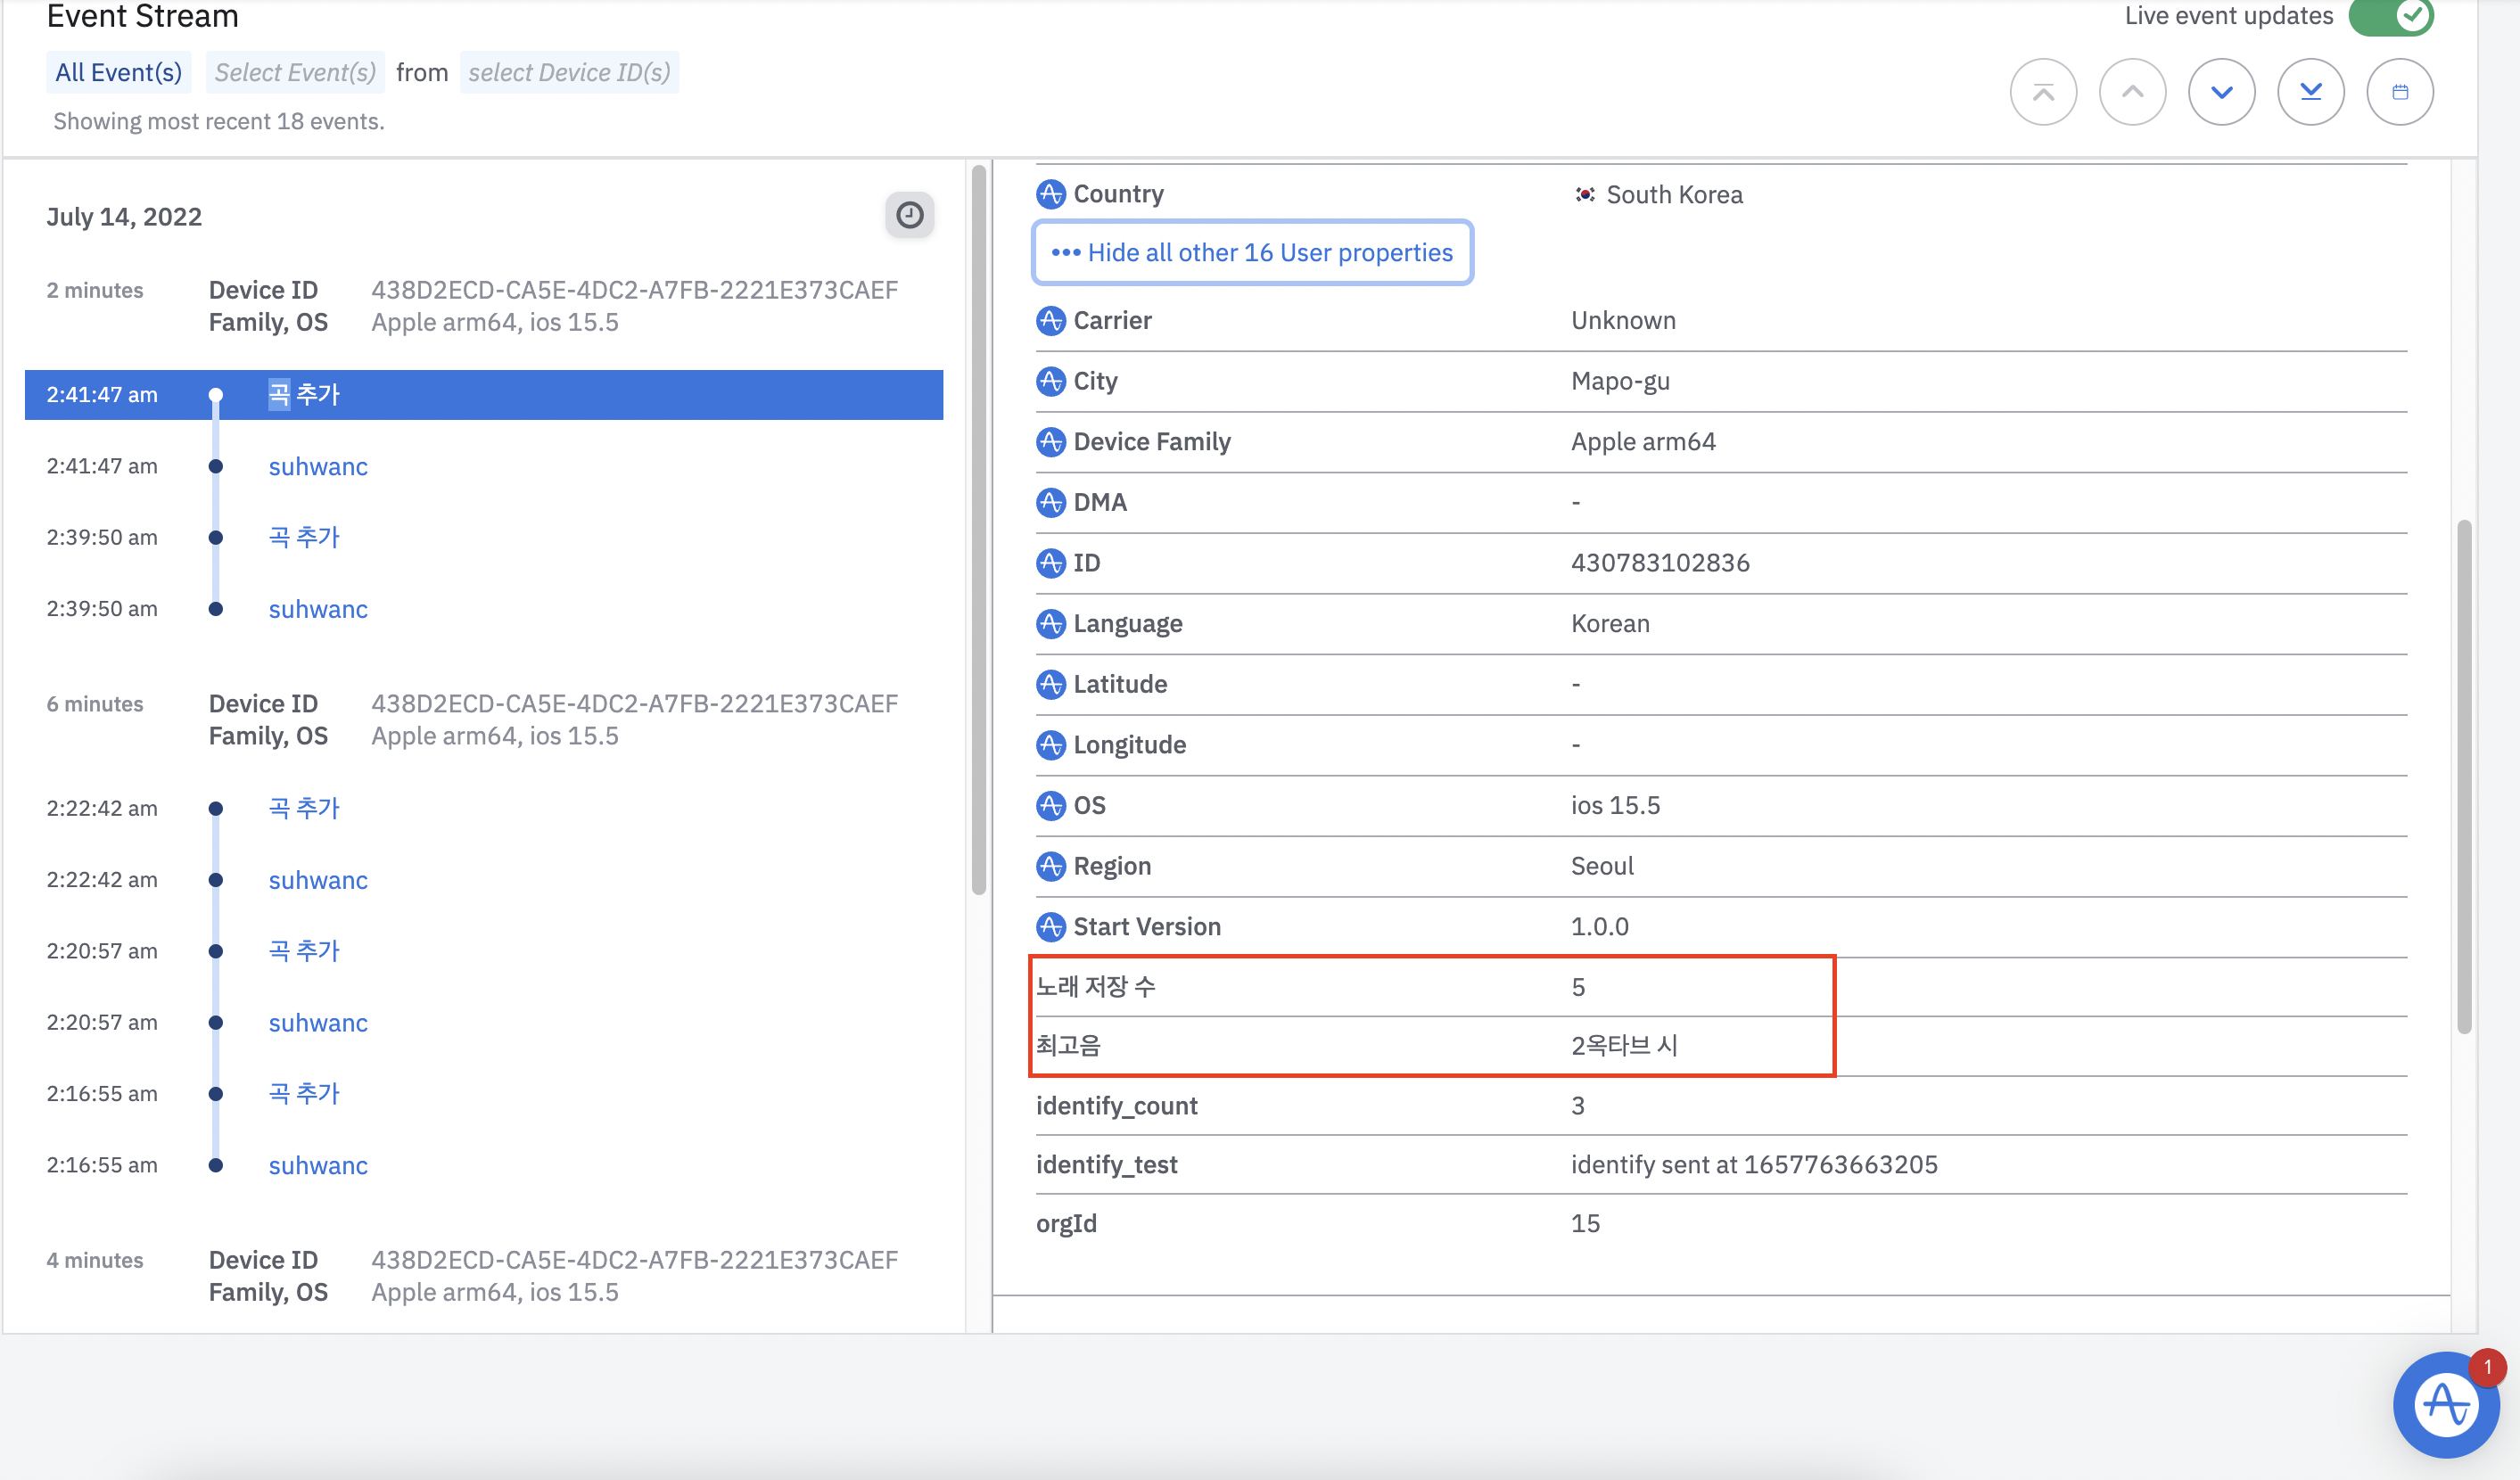Screen dimensions: 2520x1480
Task: Open the 곡 추가 event at 2:22:42 am
Action: [304, 808]
